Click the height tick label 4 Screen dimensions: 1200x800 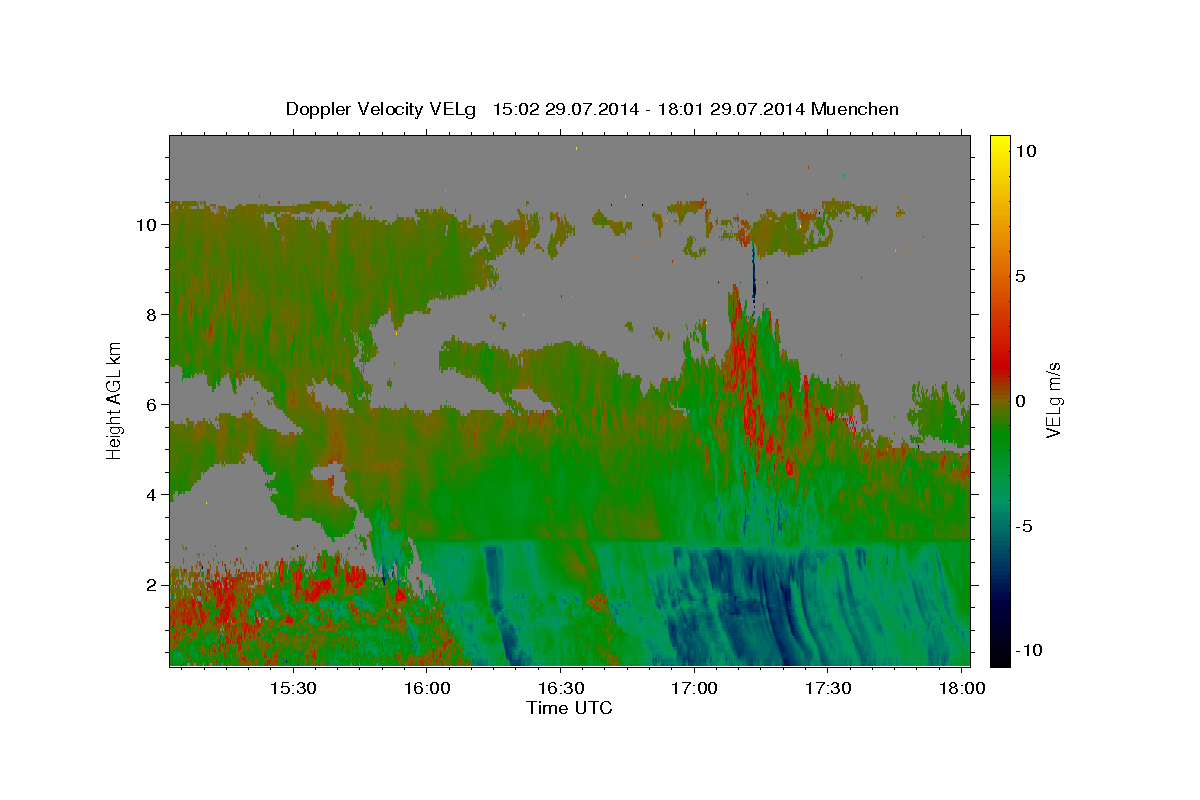click(152, 495)
